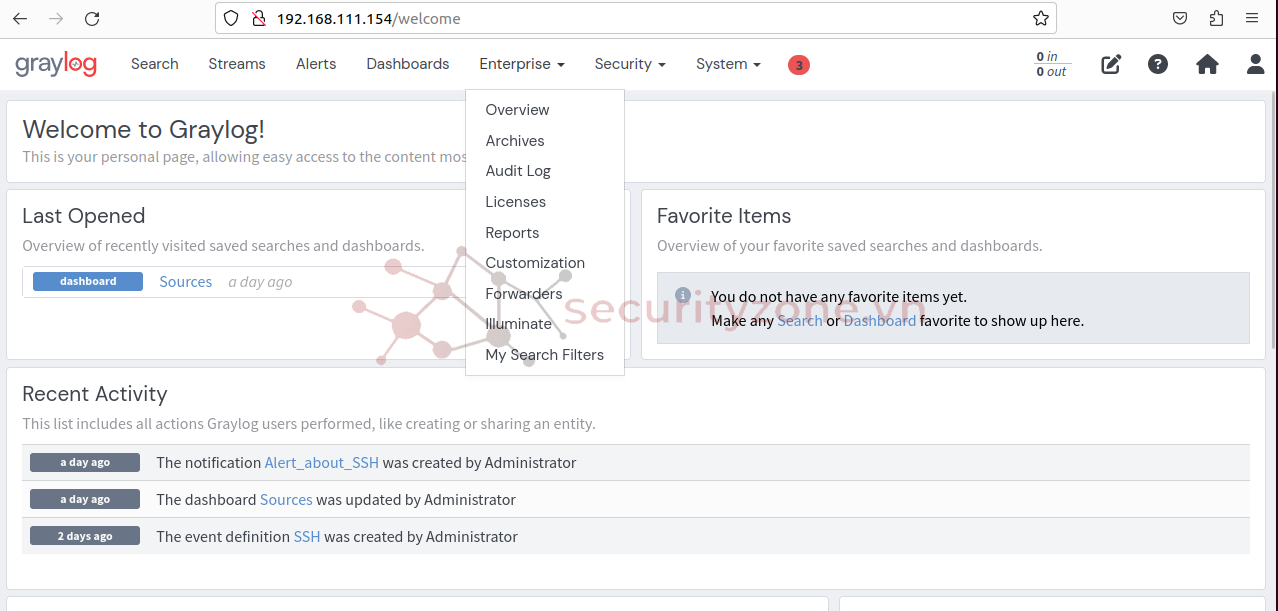Open the Sources dashboard in Last Opened
The height and width of the screenshot is (611, 1278).
[186, 282]
